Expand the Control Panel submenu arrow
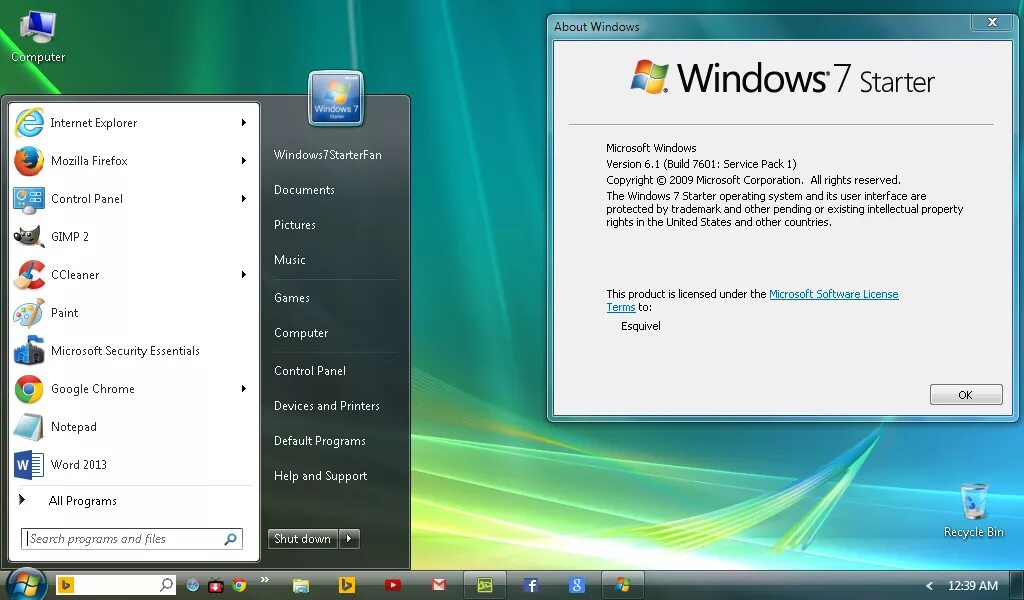1024x600 pixels. tap(244, 198)
